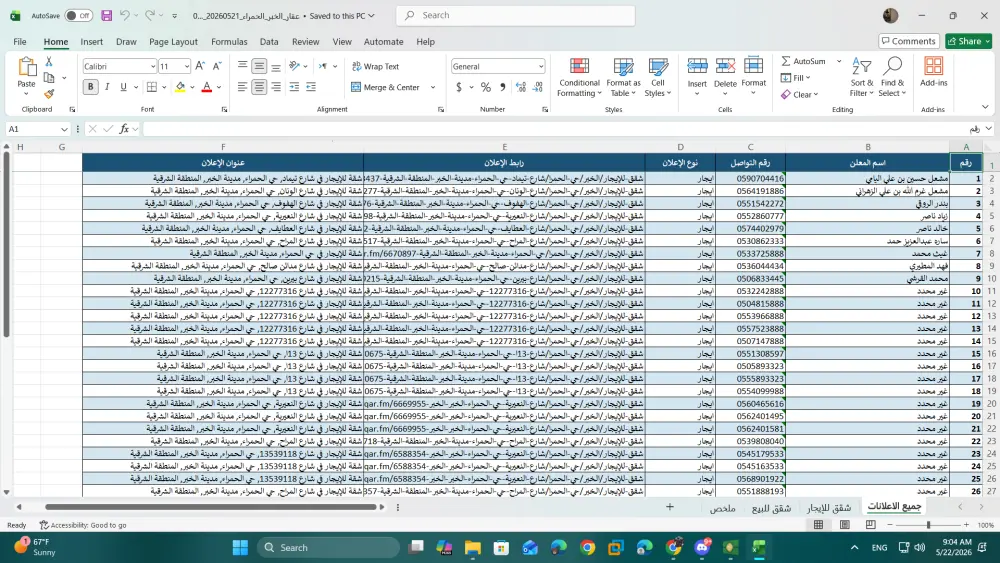Switch to Page Layout view in status bar
Screen dimensions: 1000x563
pos(845,525)
